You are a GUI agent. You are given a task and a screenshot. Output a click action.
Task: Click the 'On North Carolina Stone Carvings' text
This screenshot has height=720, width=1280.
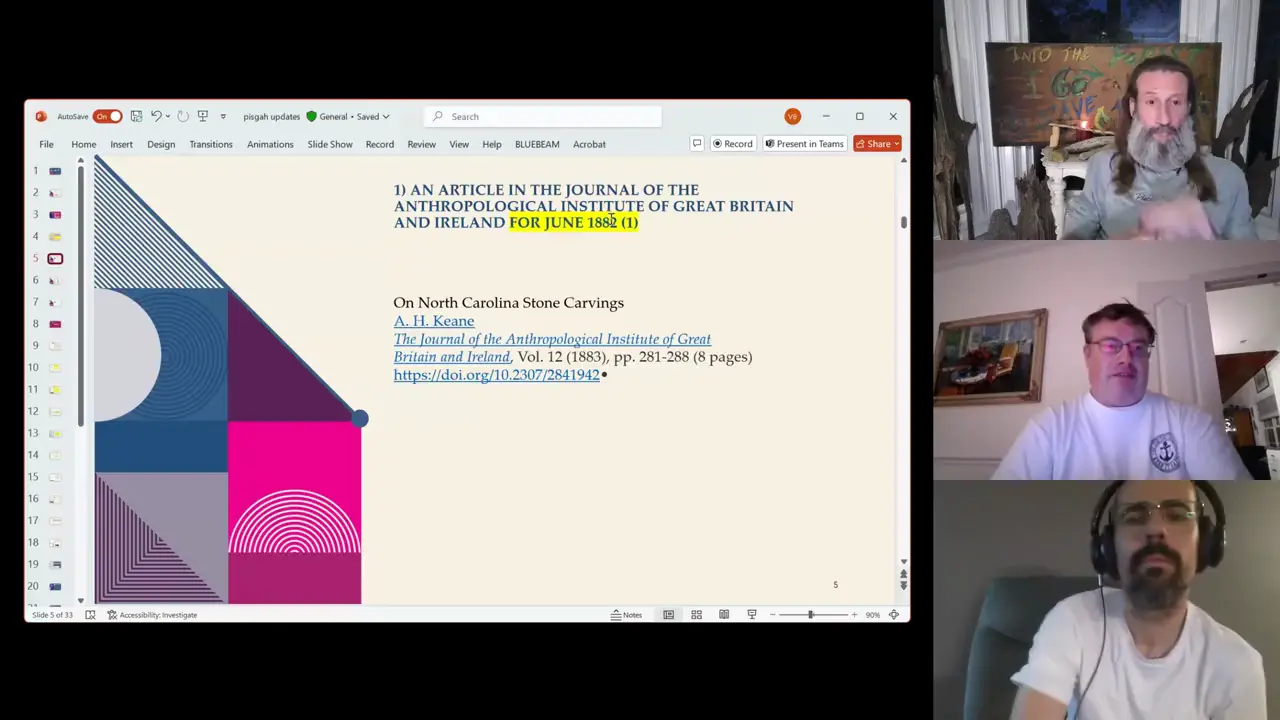508,303
